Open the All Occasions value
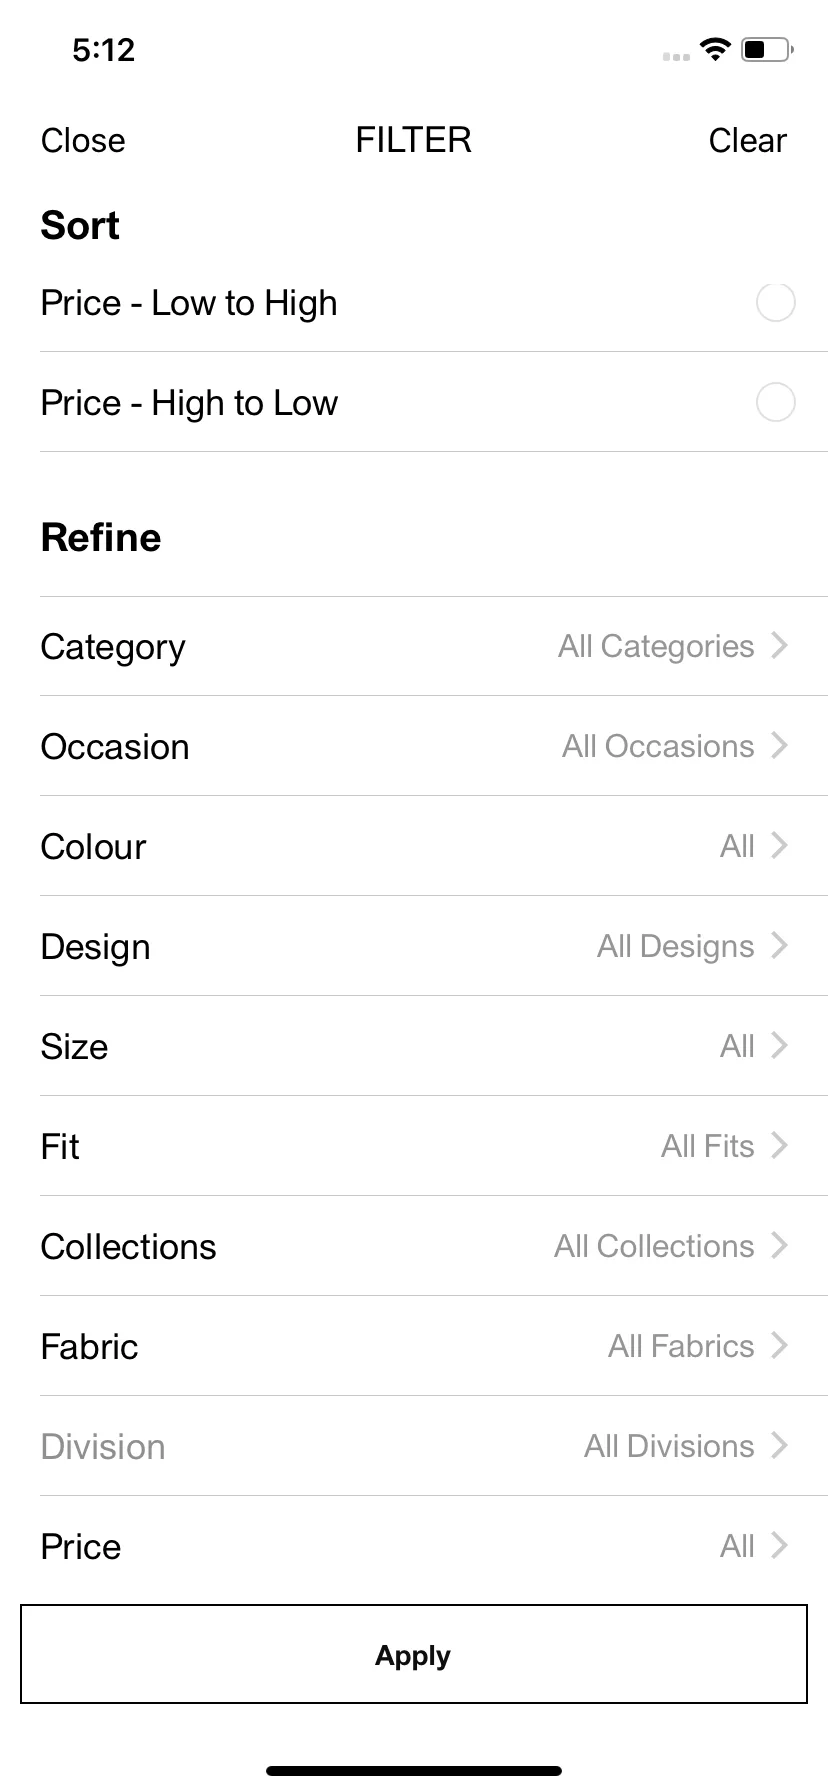Image resolution: width=828 pixels, height=1792 pixels. pyautogui.click(x=658, y=746)
